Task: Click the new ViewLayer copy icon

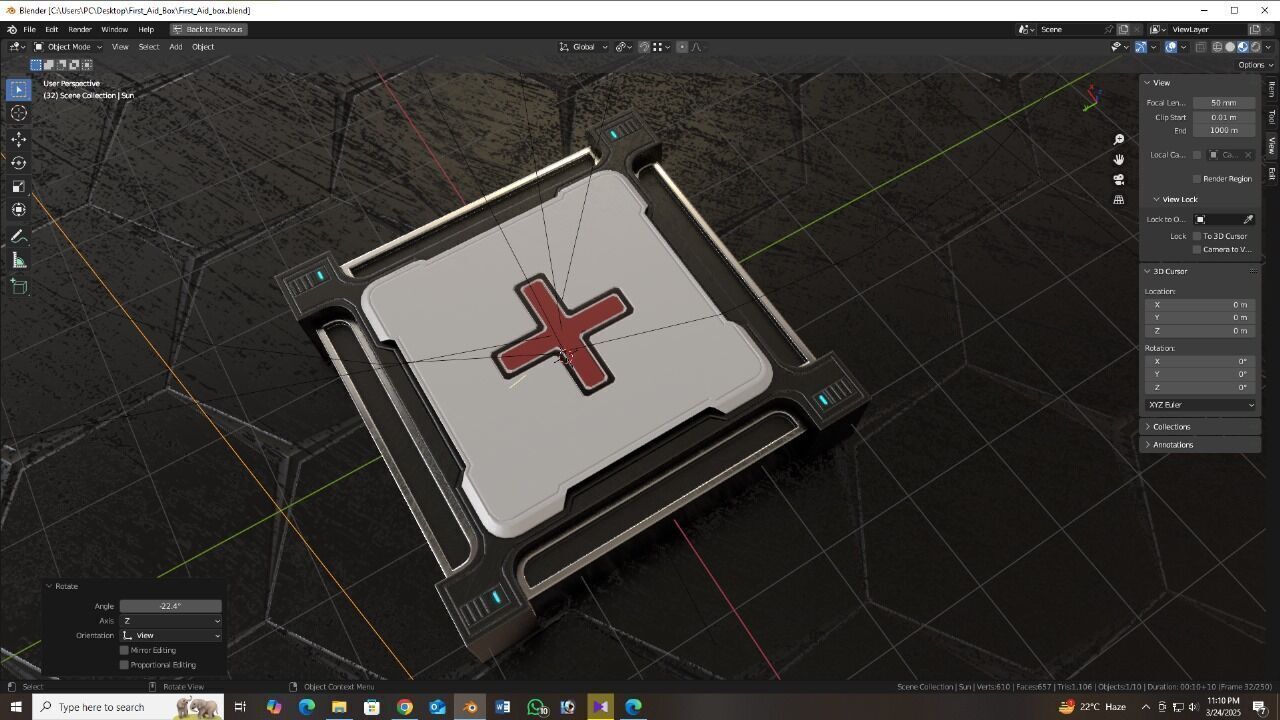Action: [1255, 29]
